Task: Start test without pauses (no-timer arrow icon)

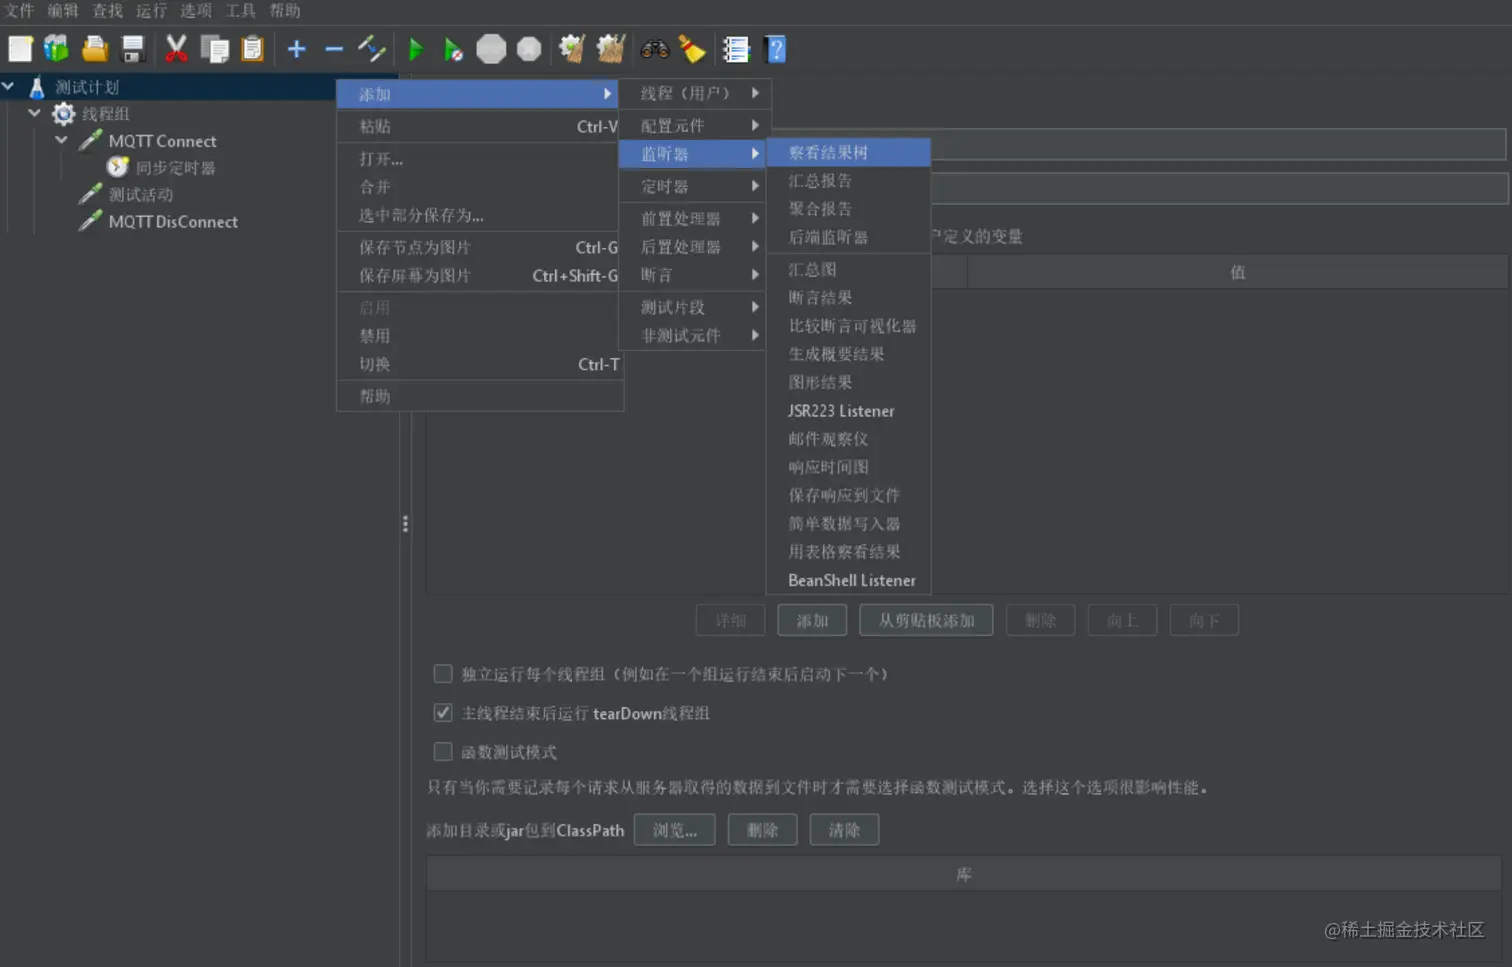Action: (x=455, y=47)
